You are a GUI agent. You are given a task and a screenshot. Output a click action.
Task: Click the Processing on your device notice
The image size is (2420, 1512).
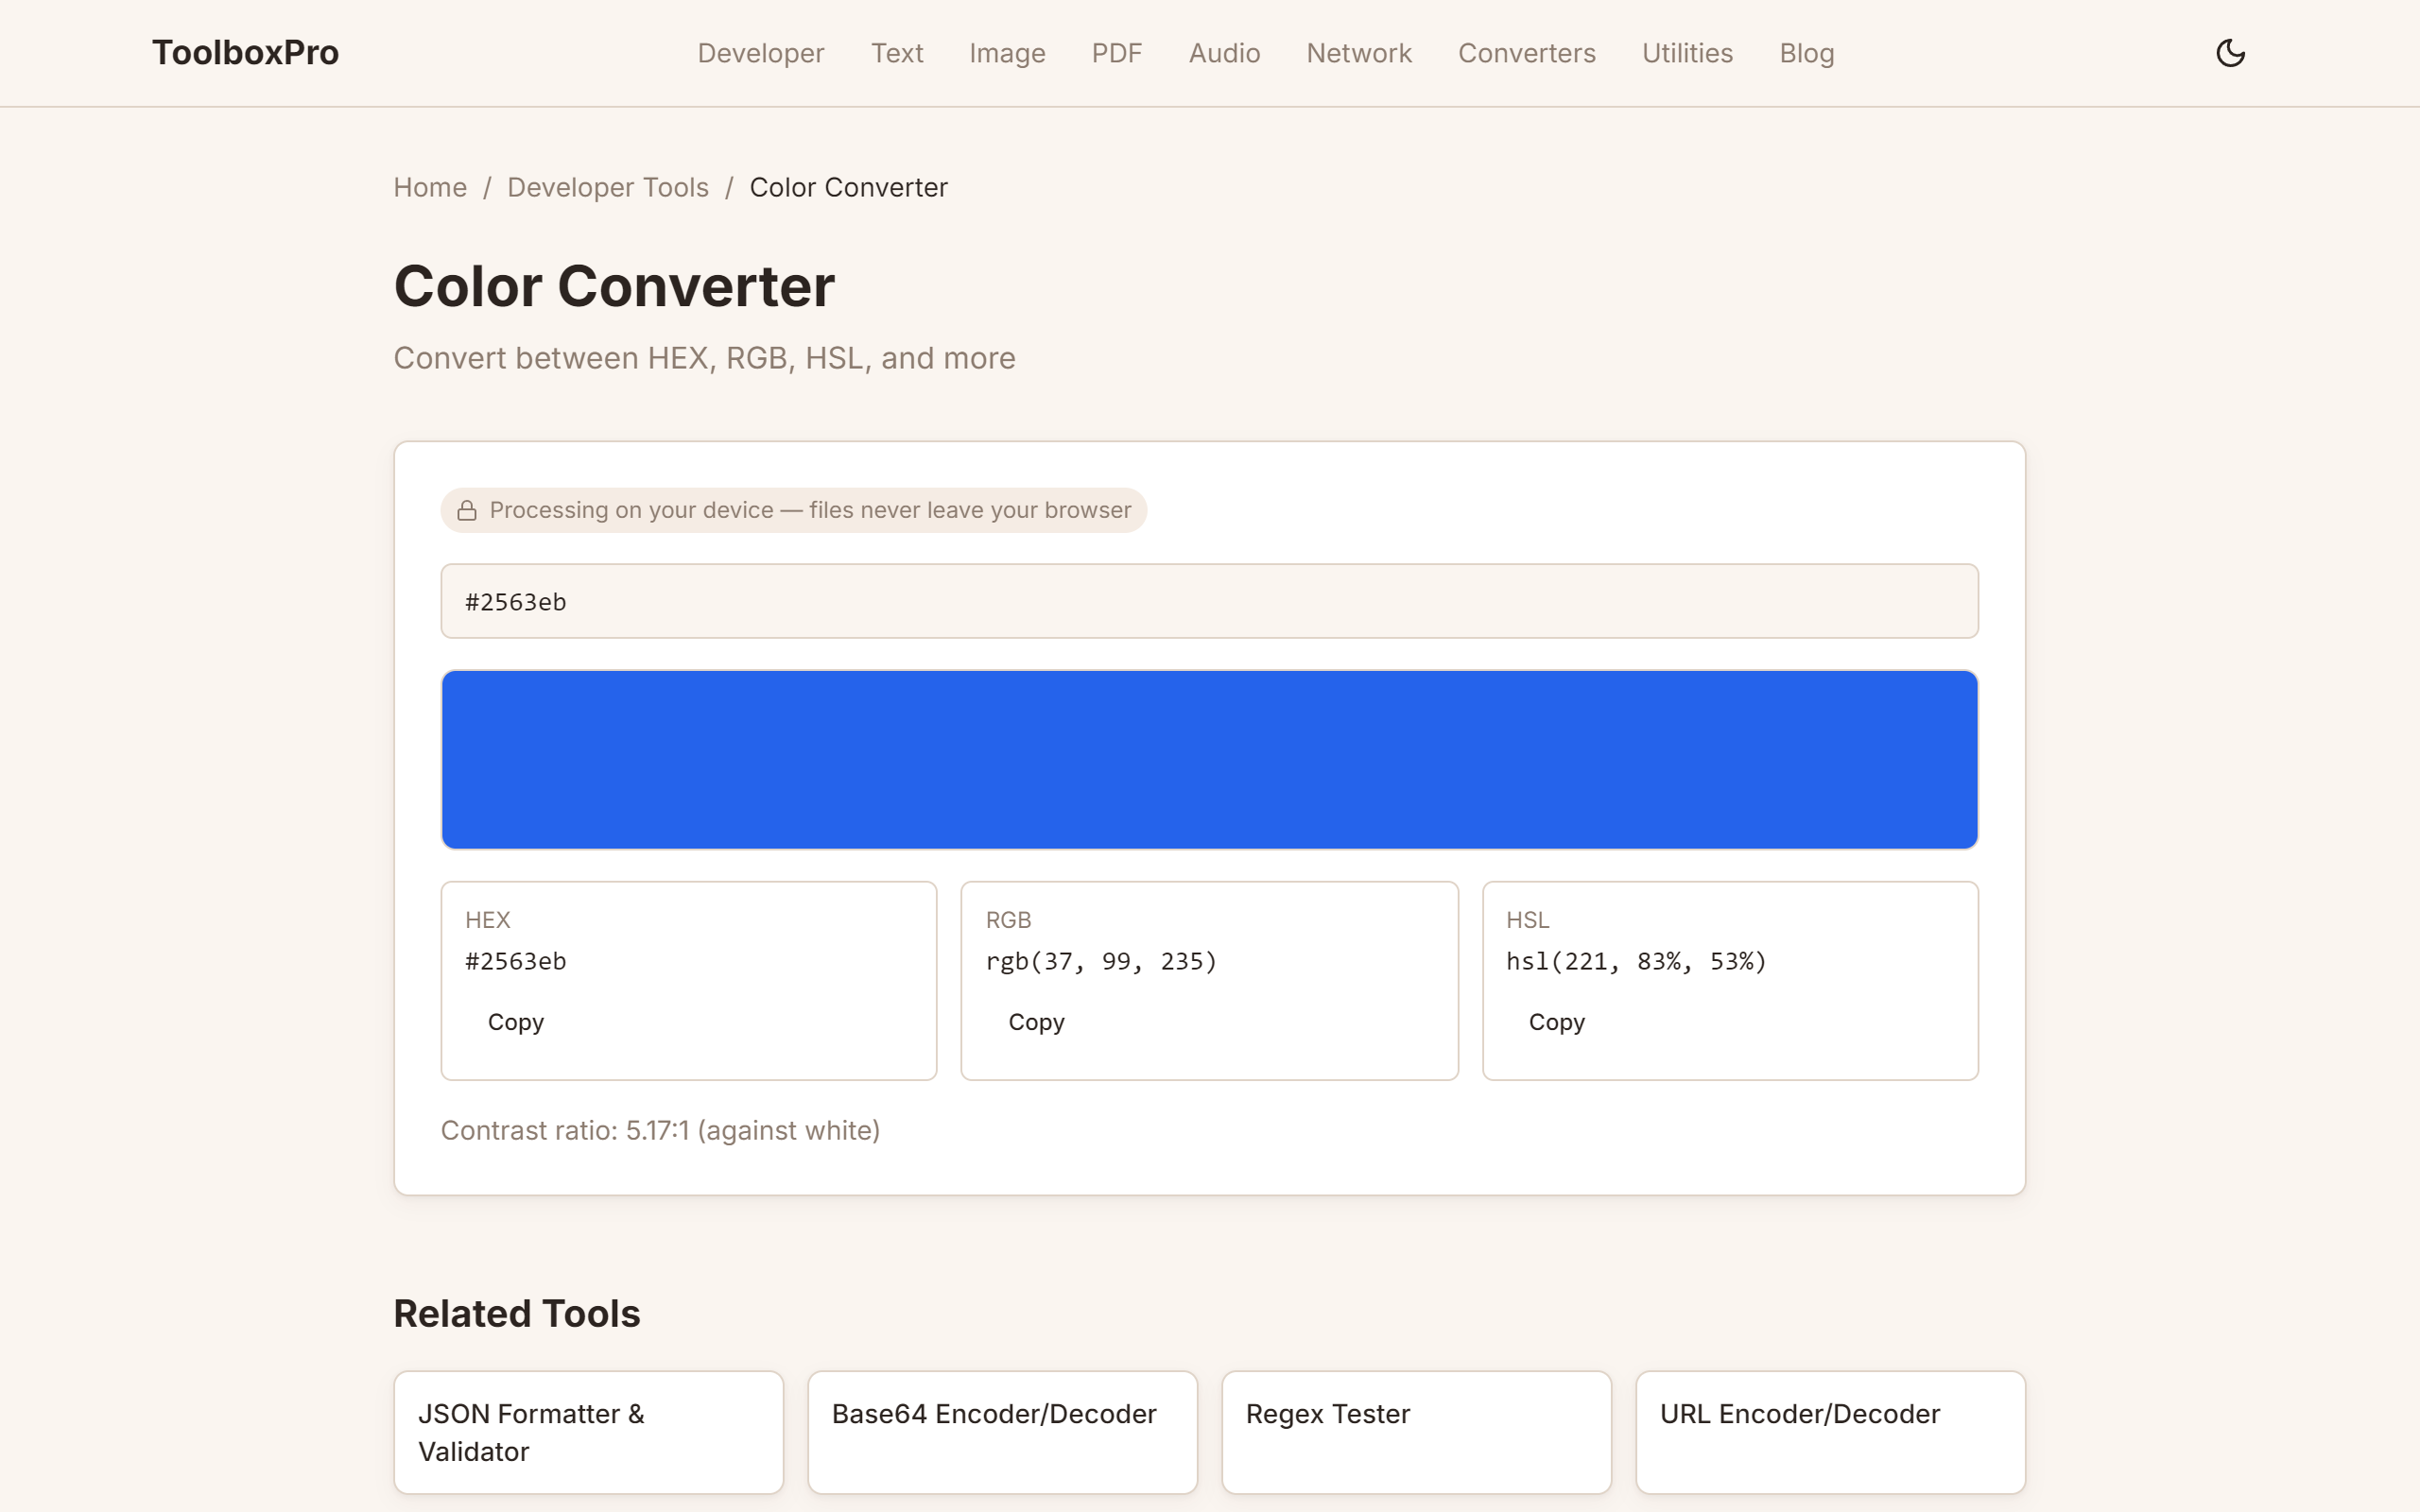click(793, 511)
